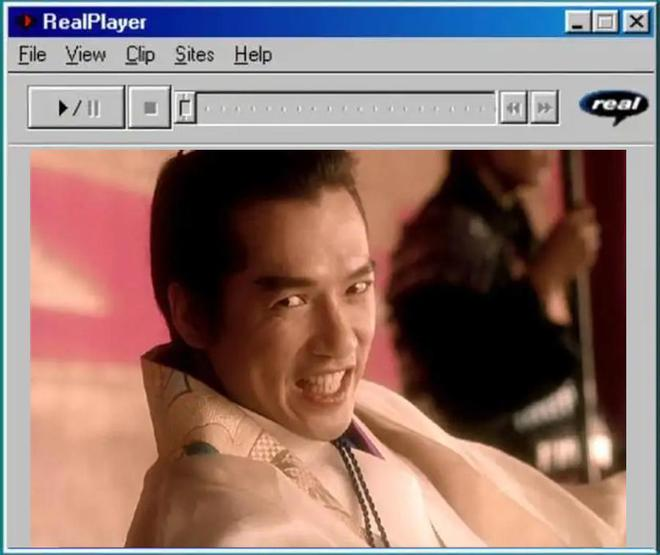660x555 pixels.
Task: Open the Sites menu
Action: (194, 55)
